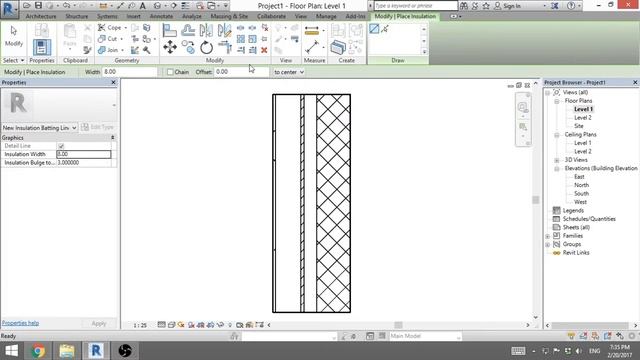The height and width of the screenshot is (360, 640).
Task: Collapse the Floor Plans tree node
Action: (x=556, y=101)
